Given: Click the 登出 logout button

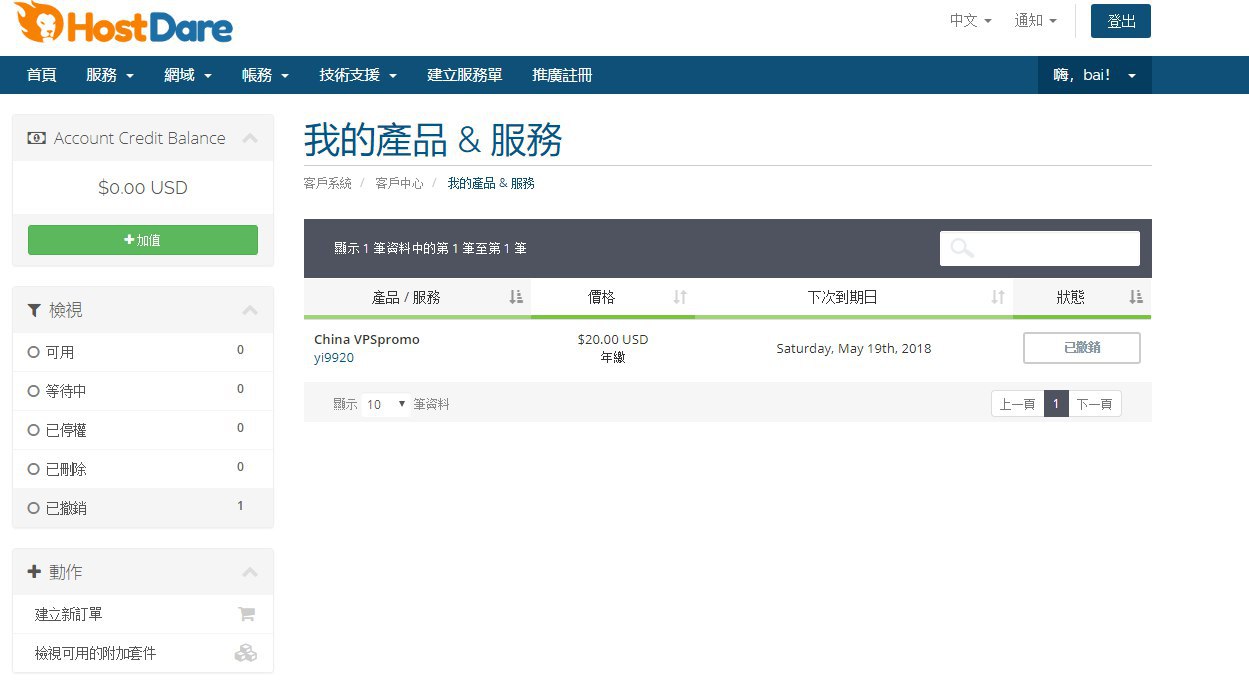Looking at the screenshot, I should 1120,21.
